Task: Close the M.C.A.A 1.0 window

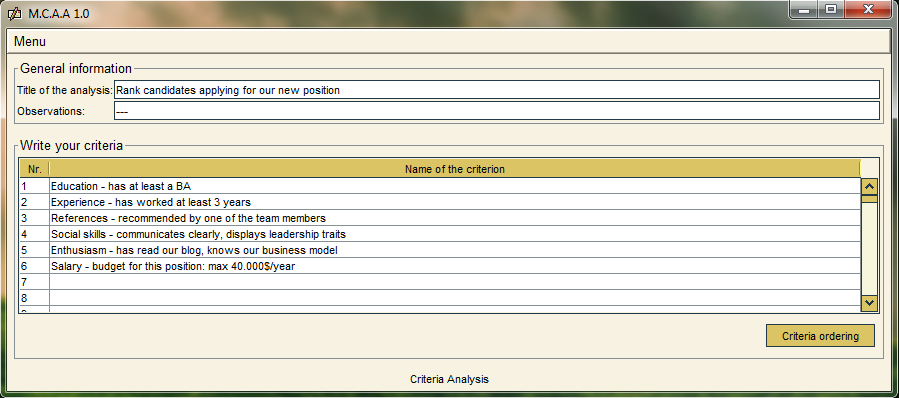Action: [x=869, y=10]
